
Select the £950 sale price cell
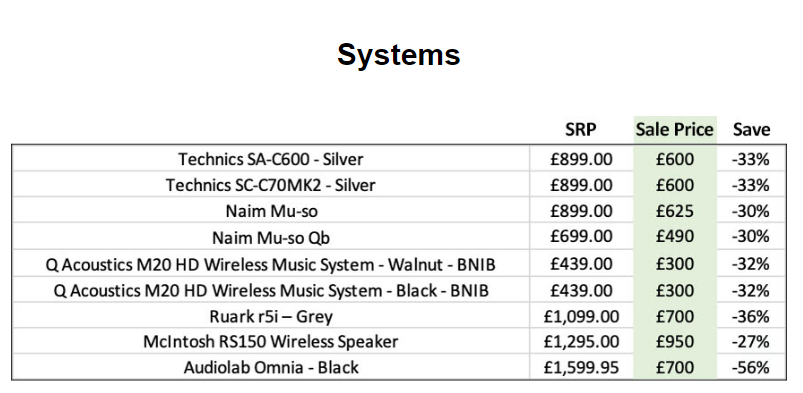coord(674,342)
